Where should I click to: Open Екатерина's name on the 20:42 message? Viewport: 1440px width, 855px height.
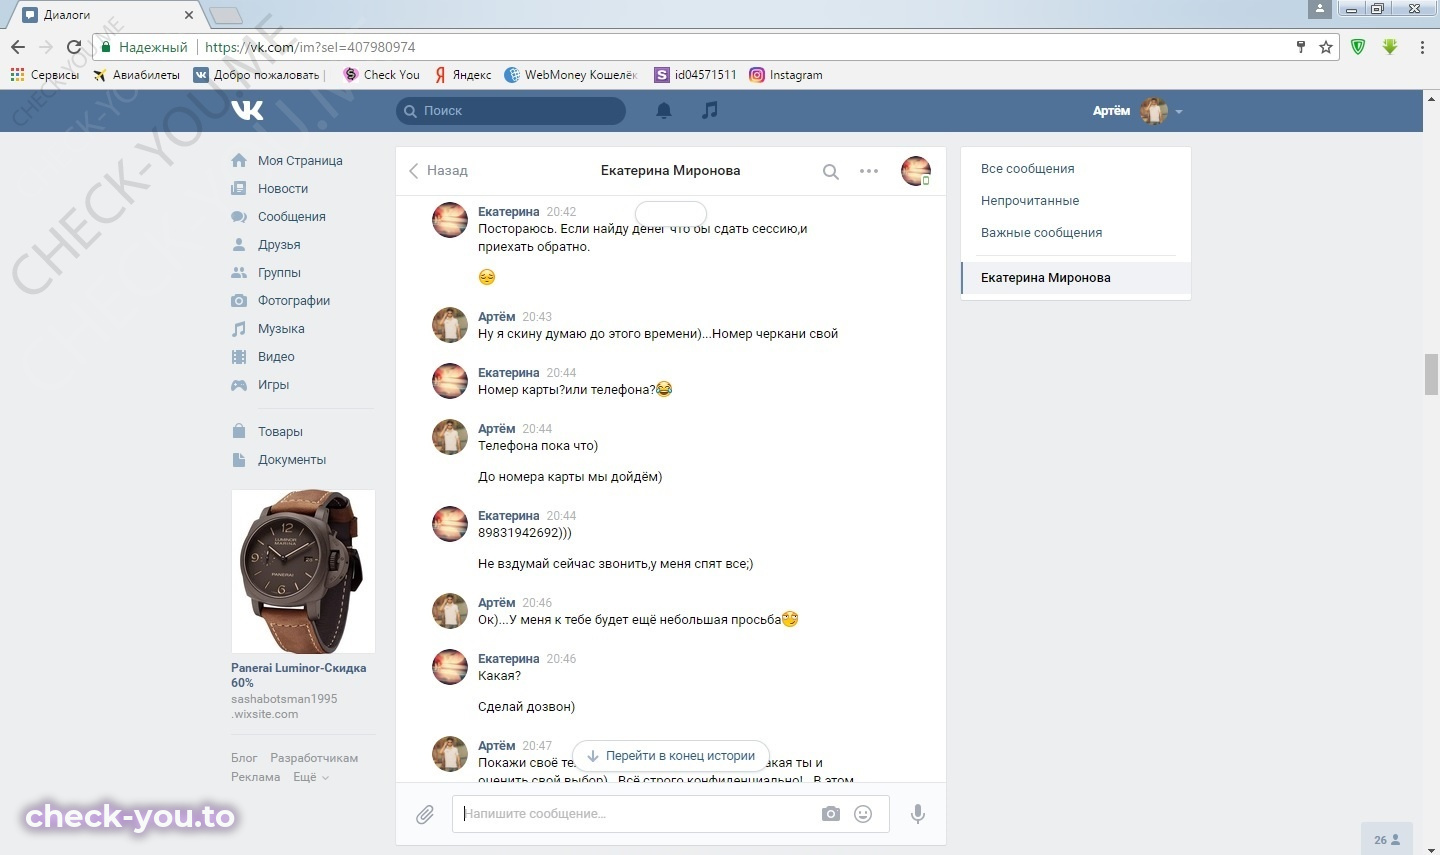[508, 212]
